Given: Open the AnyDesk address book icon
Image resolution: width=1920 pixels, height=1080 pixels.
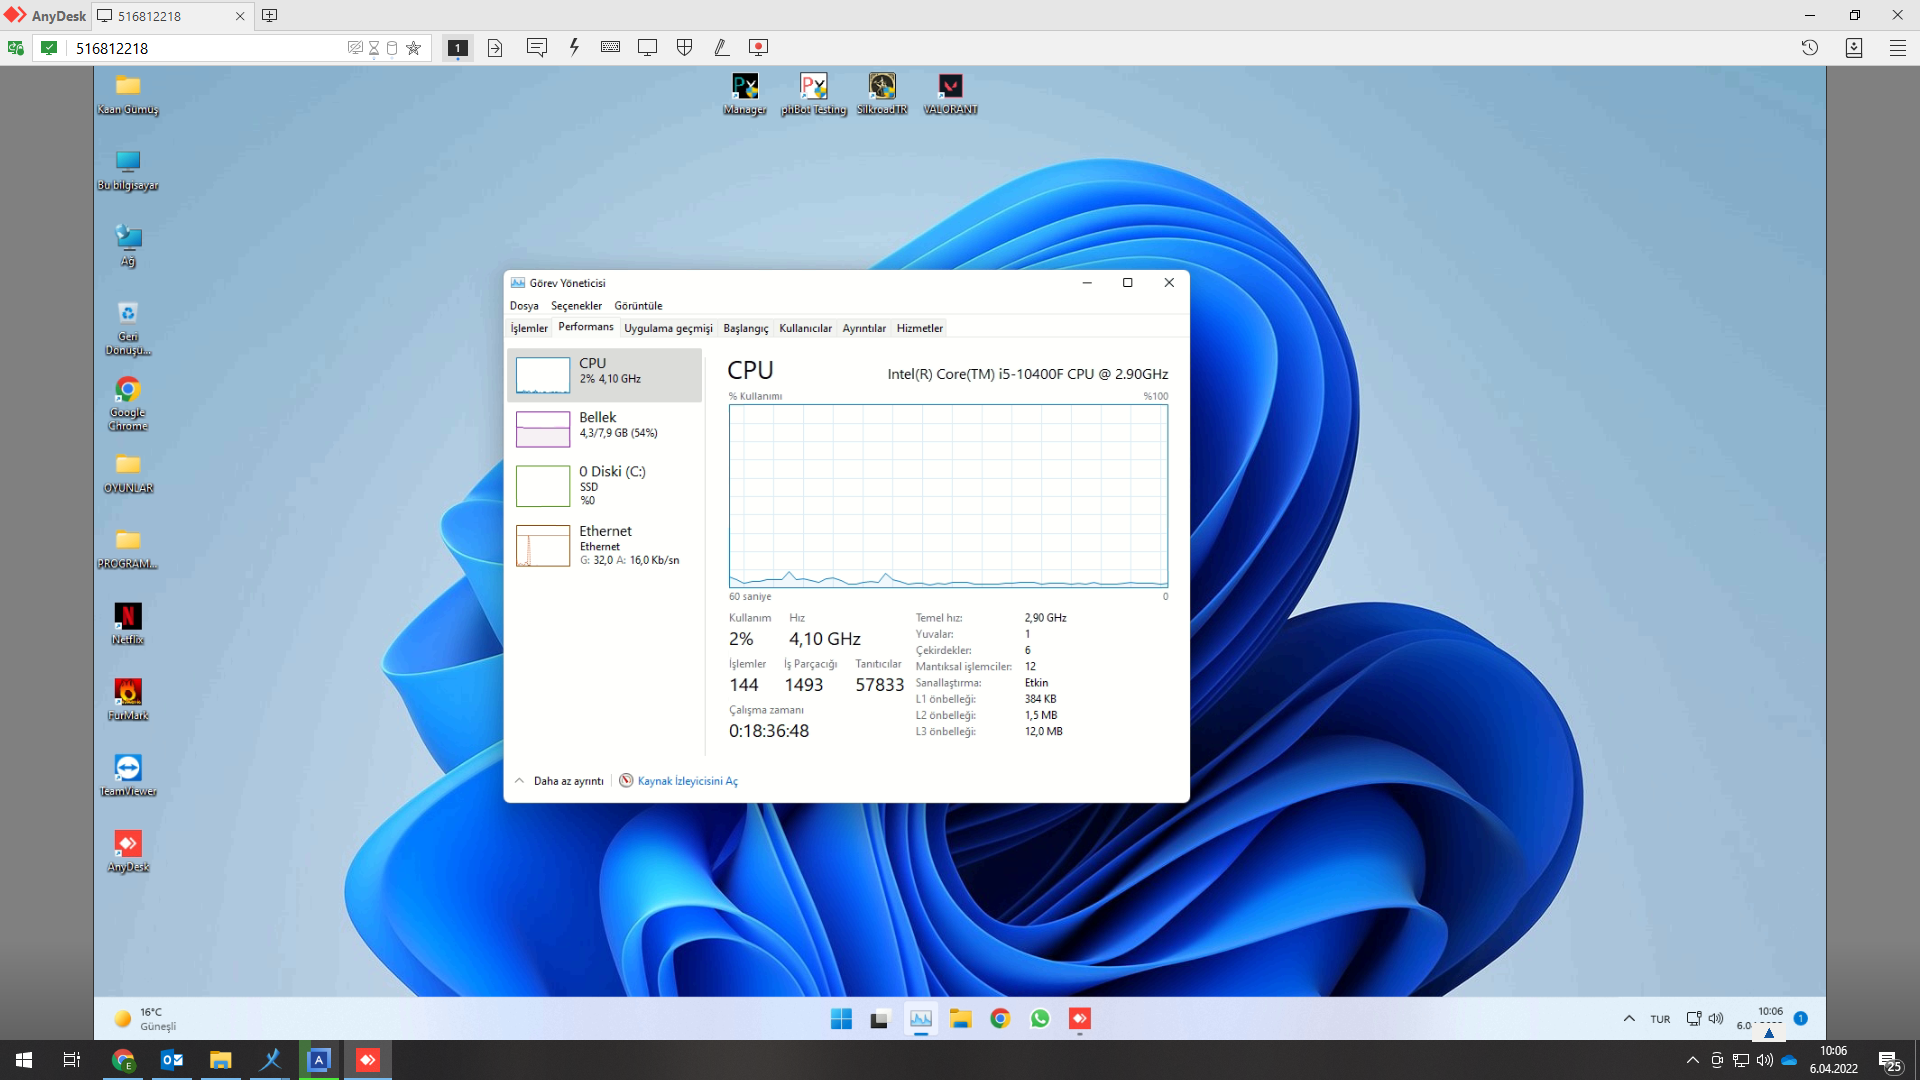Looking at the screenshot, I should tap(1853, 47).
